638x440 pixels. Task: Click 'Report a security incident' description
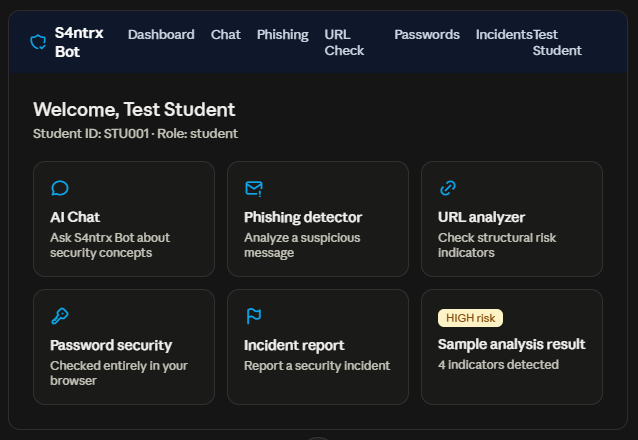(317, 366)
